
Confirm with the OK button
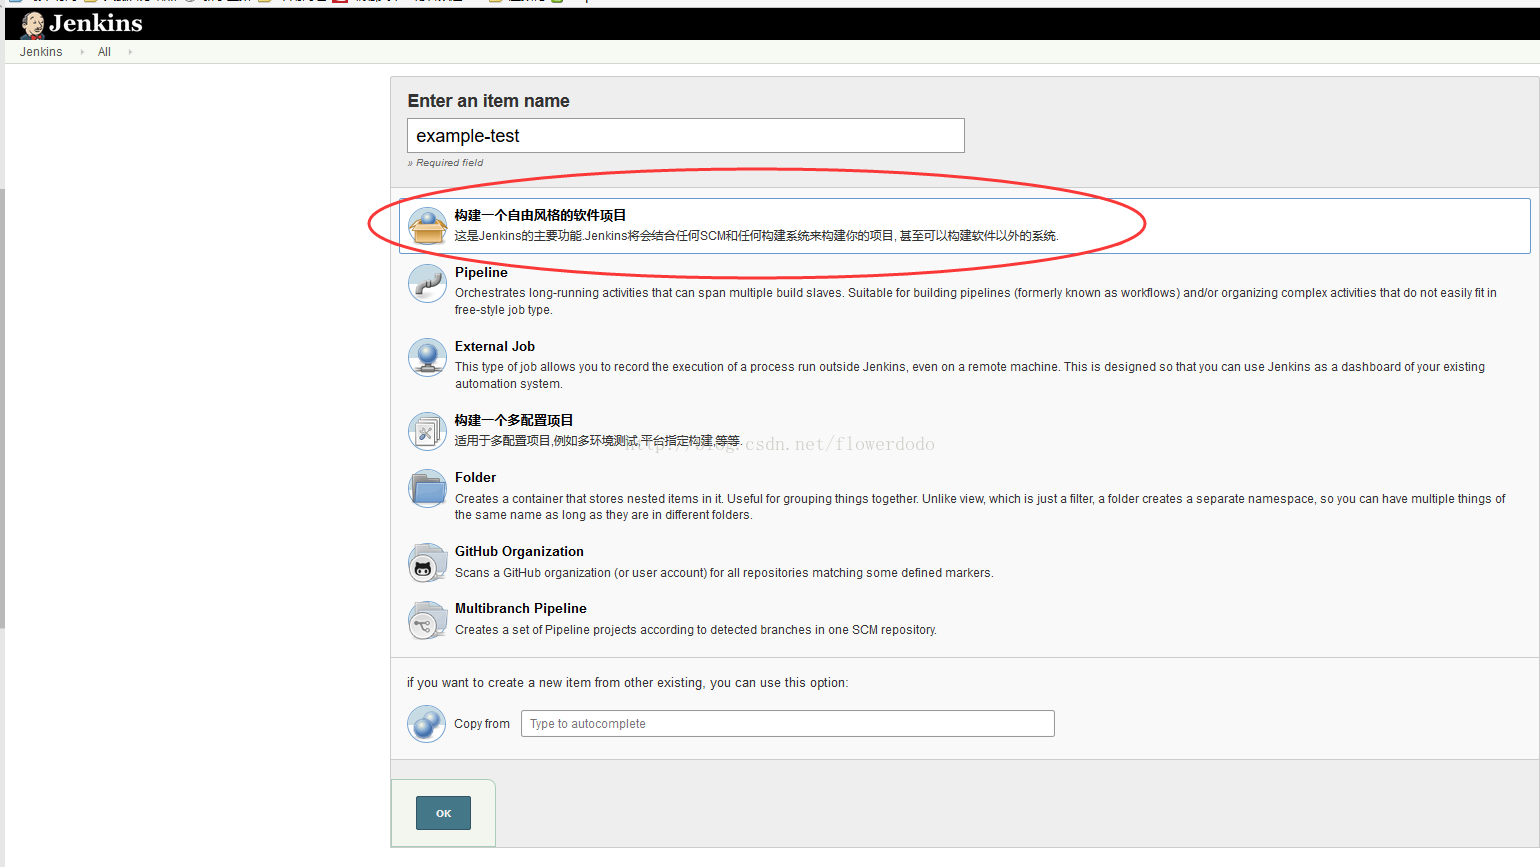(x=443, y=813)
